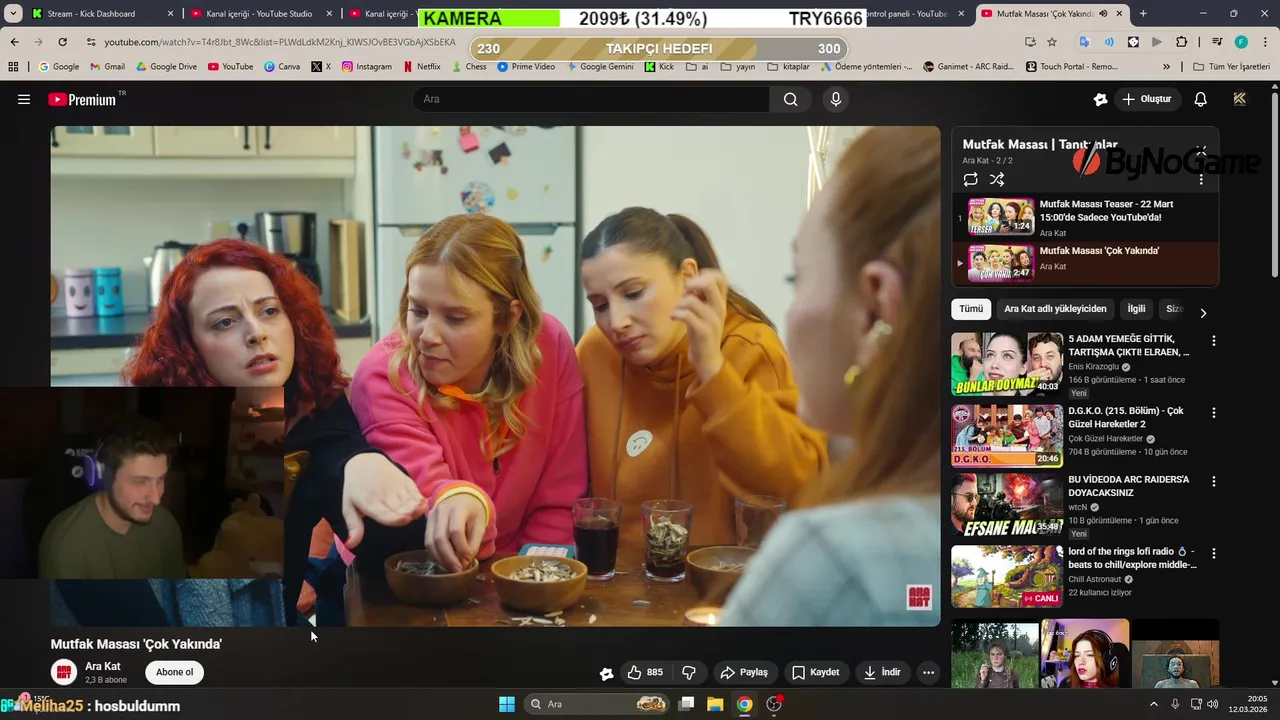Open 5 ADAM YEMEĞE GİTTİK video

tap(1129, 345)
